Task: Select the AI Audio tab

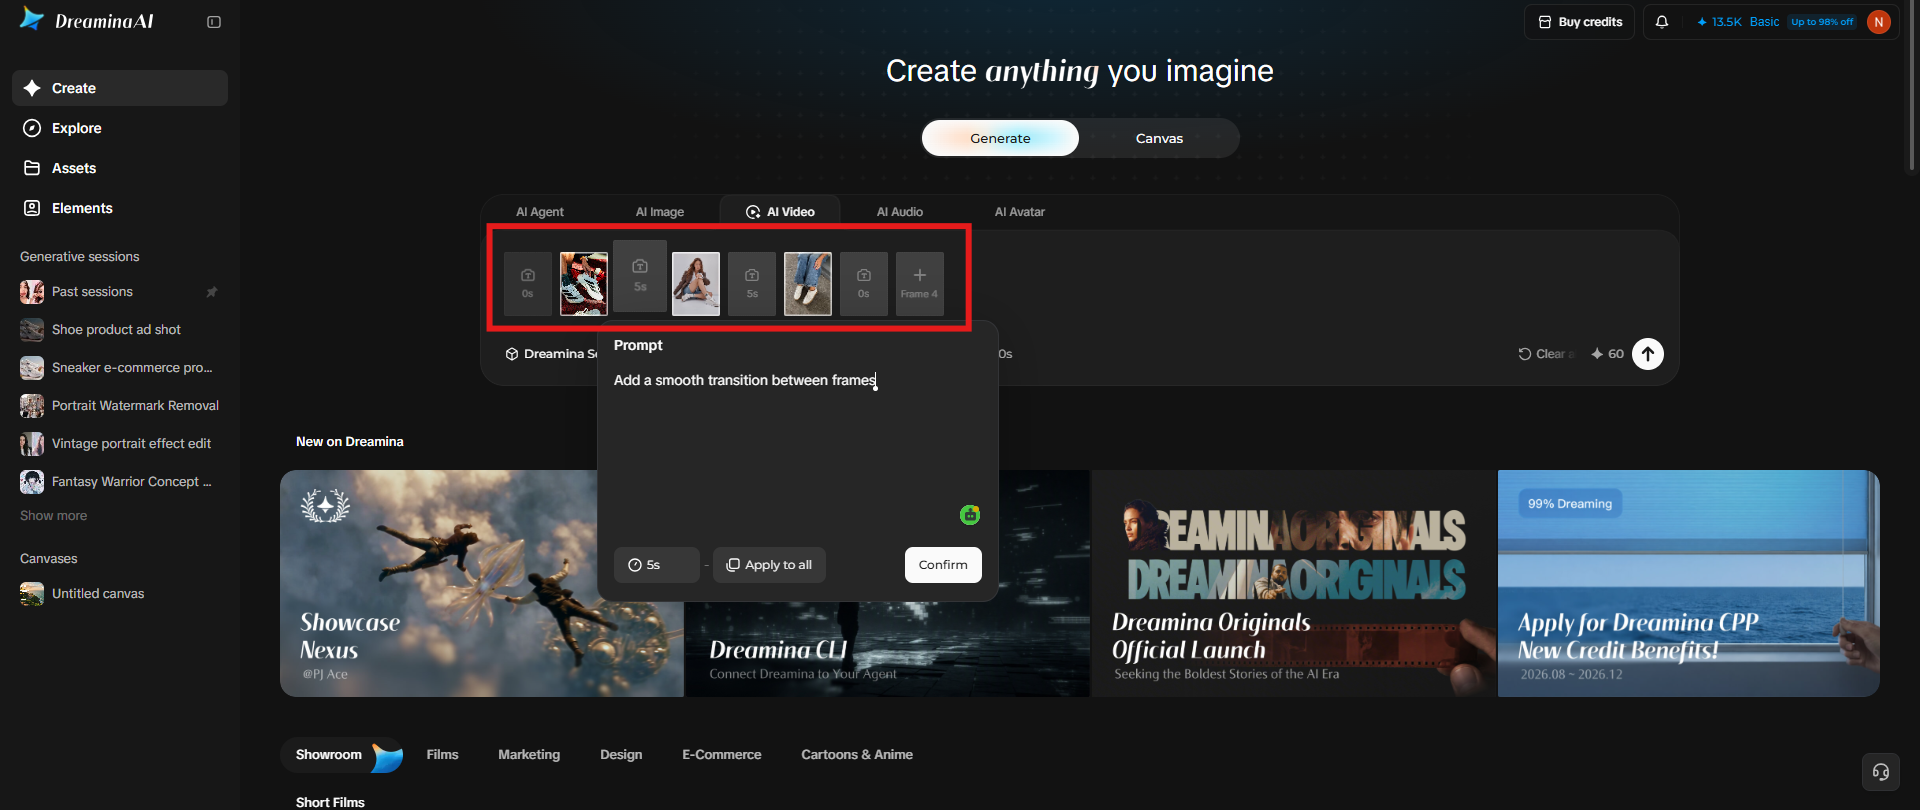Action: pyautogui.click(x=900, y=212)
